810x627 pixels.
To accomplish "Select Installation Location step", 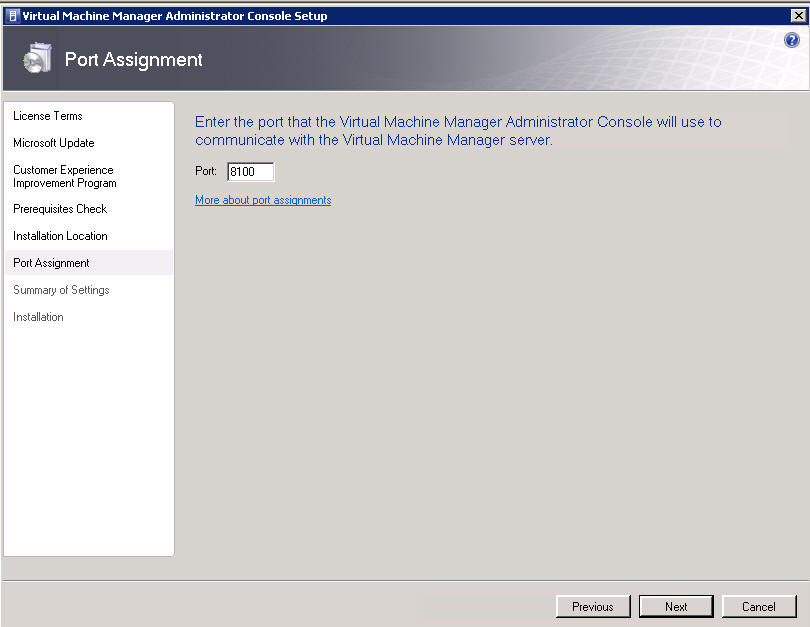I will click(x=60, y=236).
